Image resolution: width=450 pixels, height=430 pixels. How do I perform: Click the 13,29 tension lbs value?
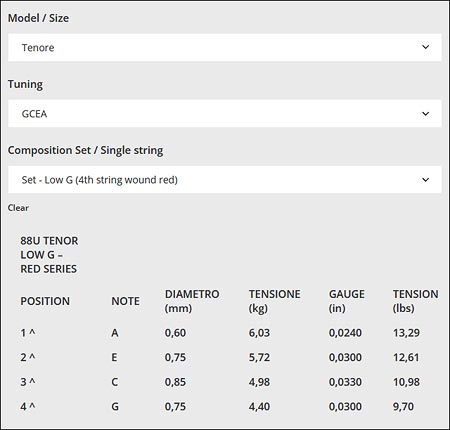[x=406, y=333]
